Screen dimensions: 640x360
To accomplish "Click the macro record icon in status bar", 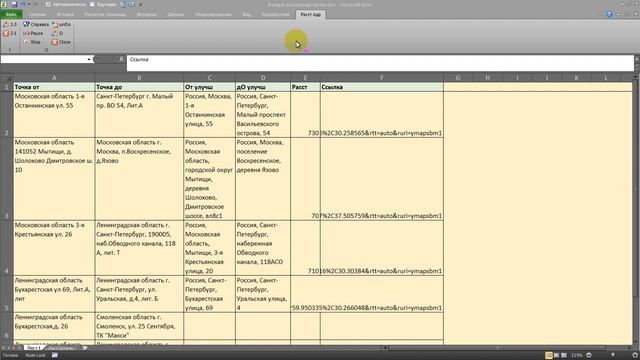I will [55, 356].
